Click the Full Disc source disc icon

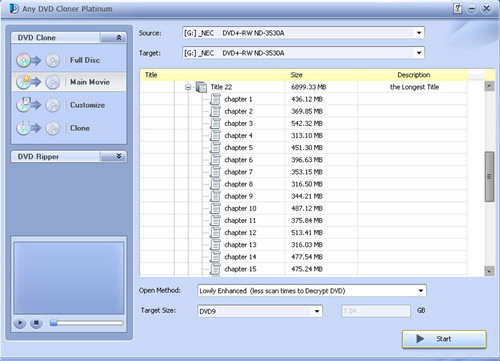[24, 60]
